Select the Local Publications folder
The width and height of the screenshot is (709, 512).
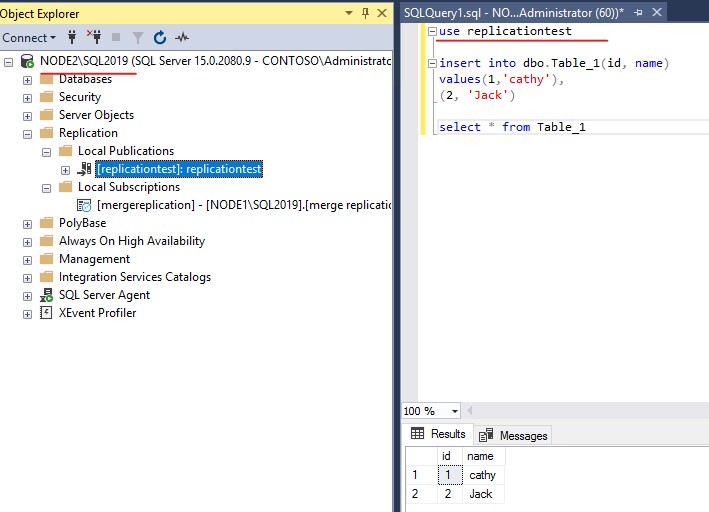pyautogui.click(x=126, y=151)
